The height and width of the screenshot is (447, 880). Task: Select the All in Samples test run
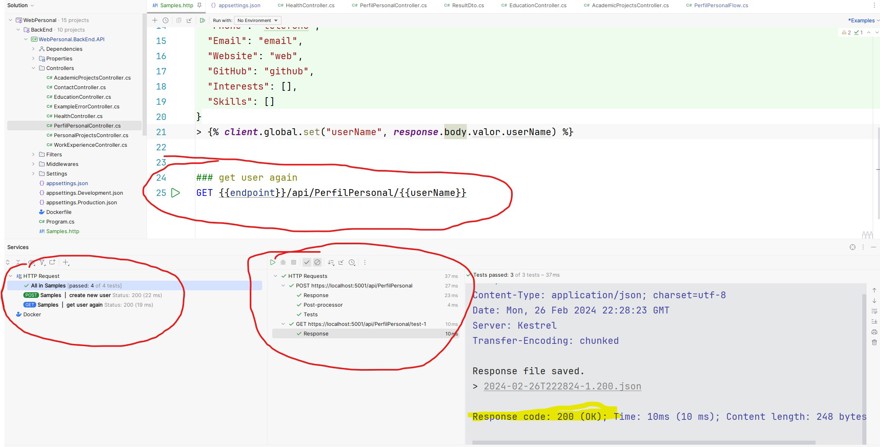pyautogui.click(x=134, y=286)
